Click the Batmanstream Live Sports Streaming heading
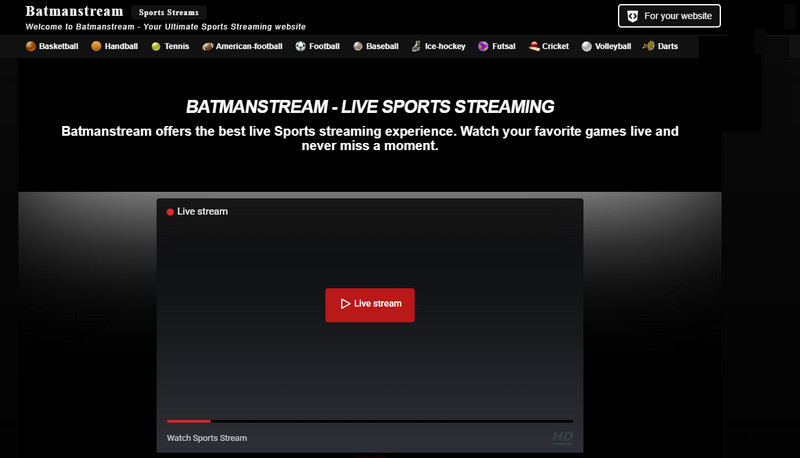 coord(370,107)
